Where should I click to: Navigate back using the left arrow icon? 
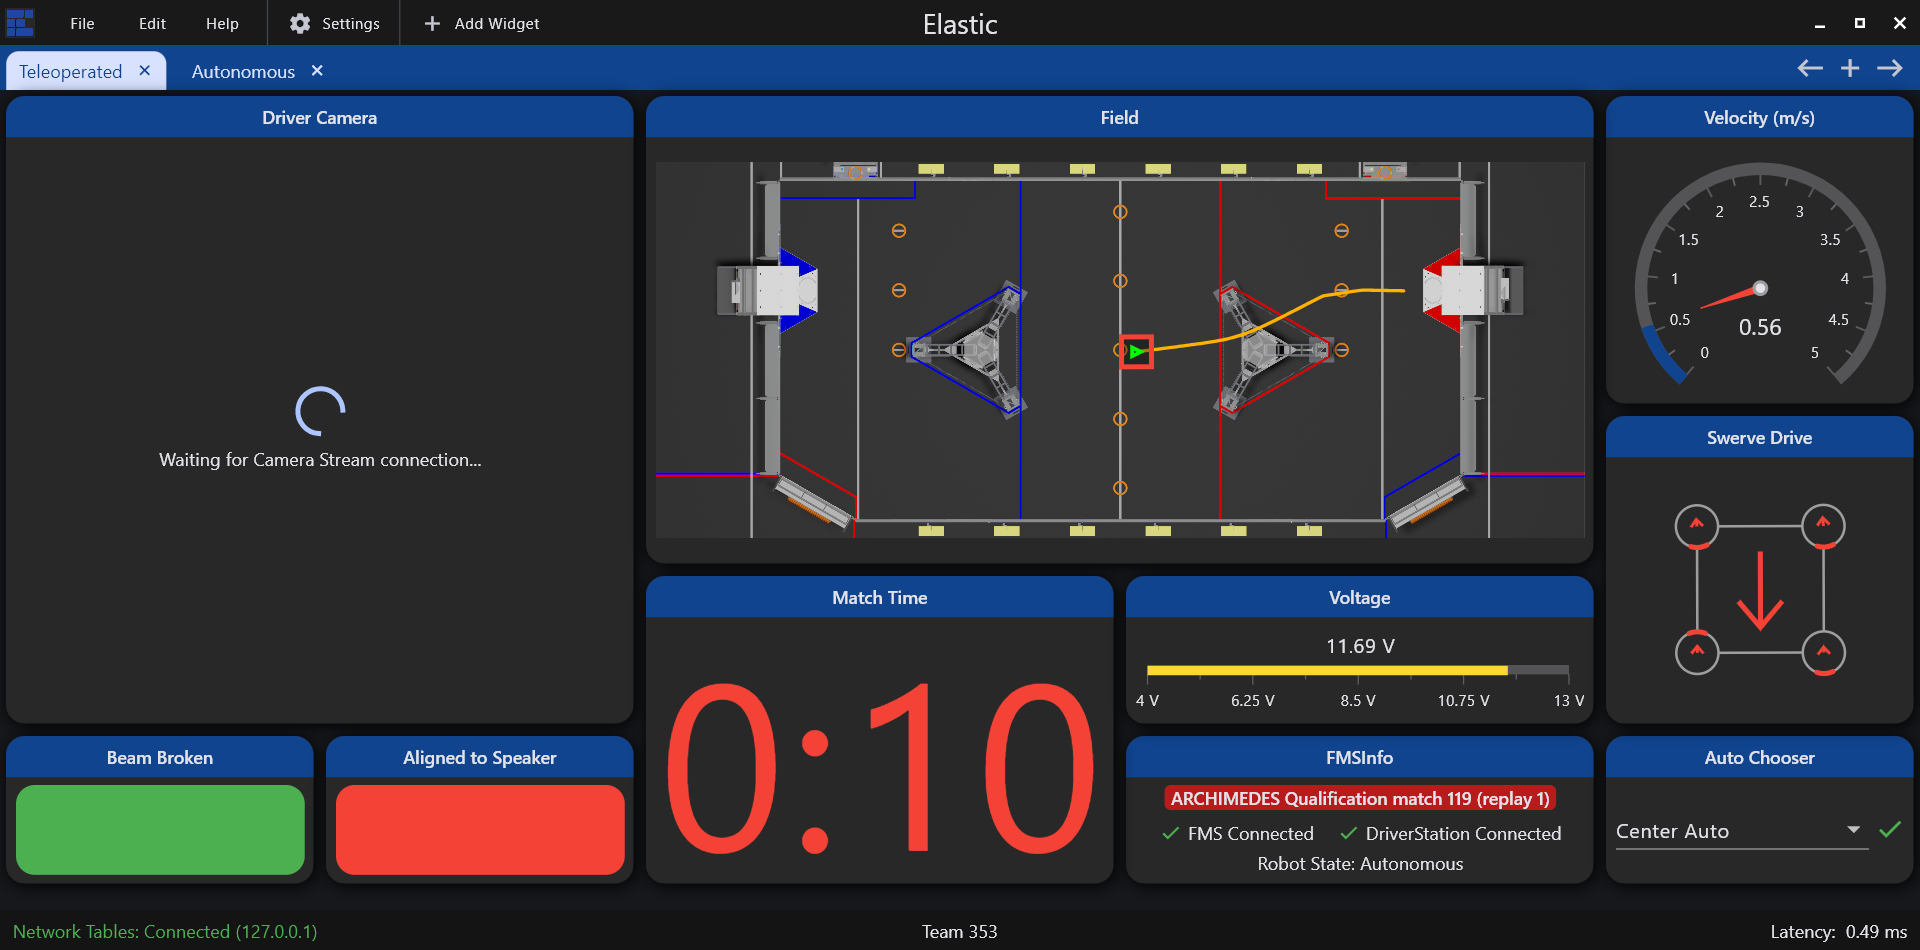tap(1808, 68)
